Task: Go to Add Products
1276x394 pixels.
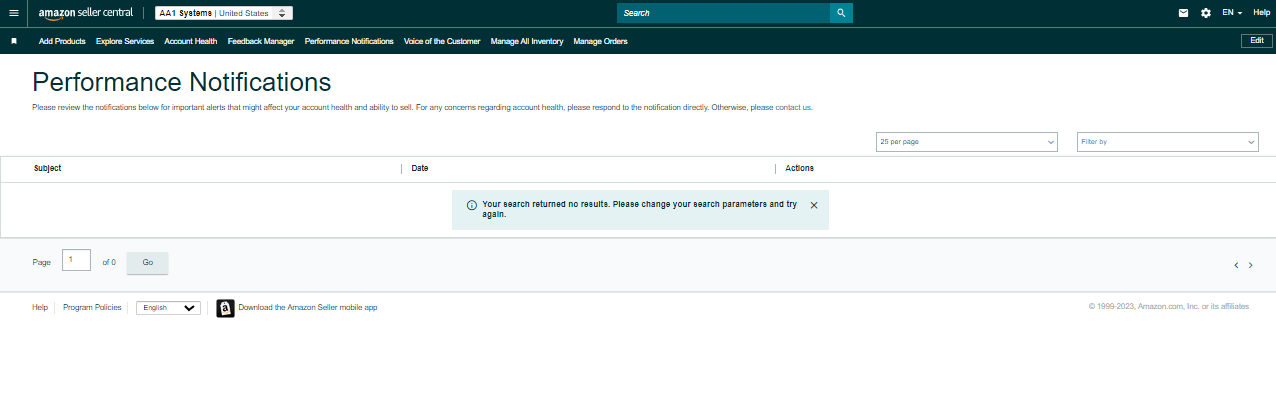Action: (62, 41)
